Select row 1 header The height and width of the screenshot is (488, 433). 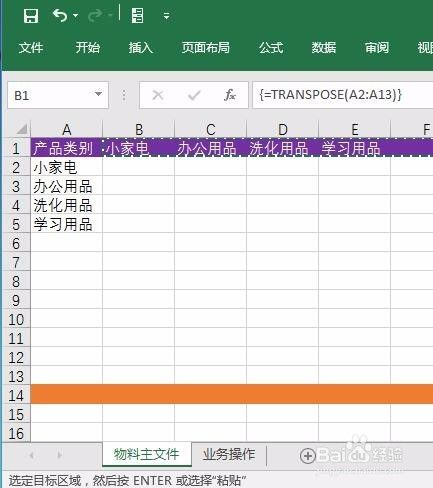tap(16, 148)
